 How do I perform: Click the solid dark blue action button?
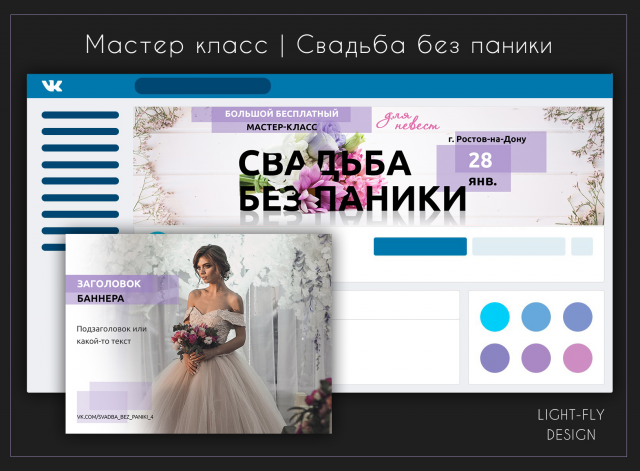[x=420, y=246]
